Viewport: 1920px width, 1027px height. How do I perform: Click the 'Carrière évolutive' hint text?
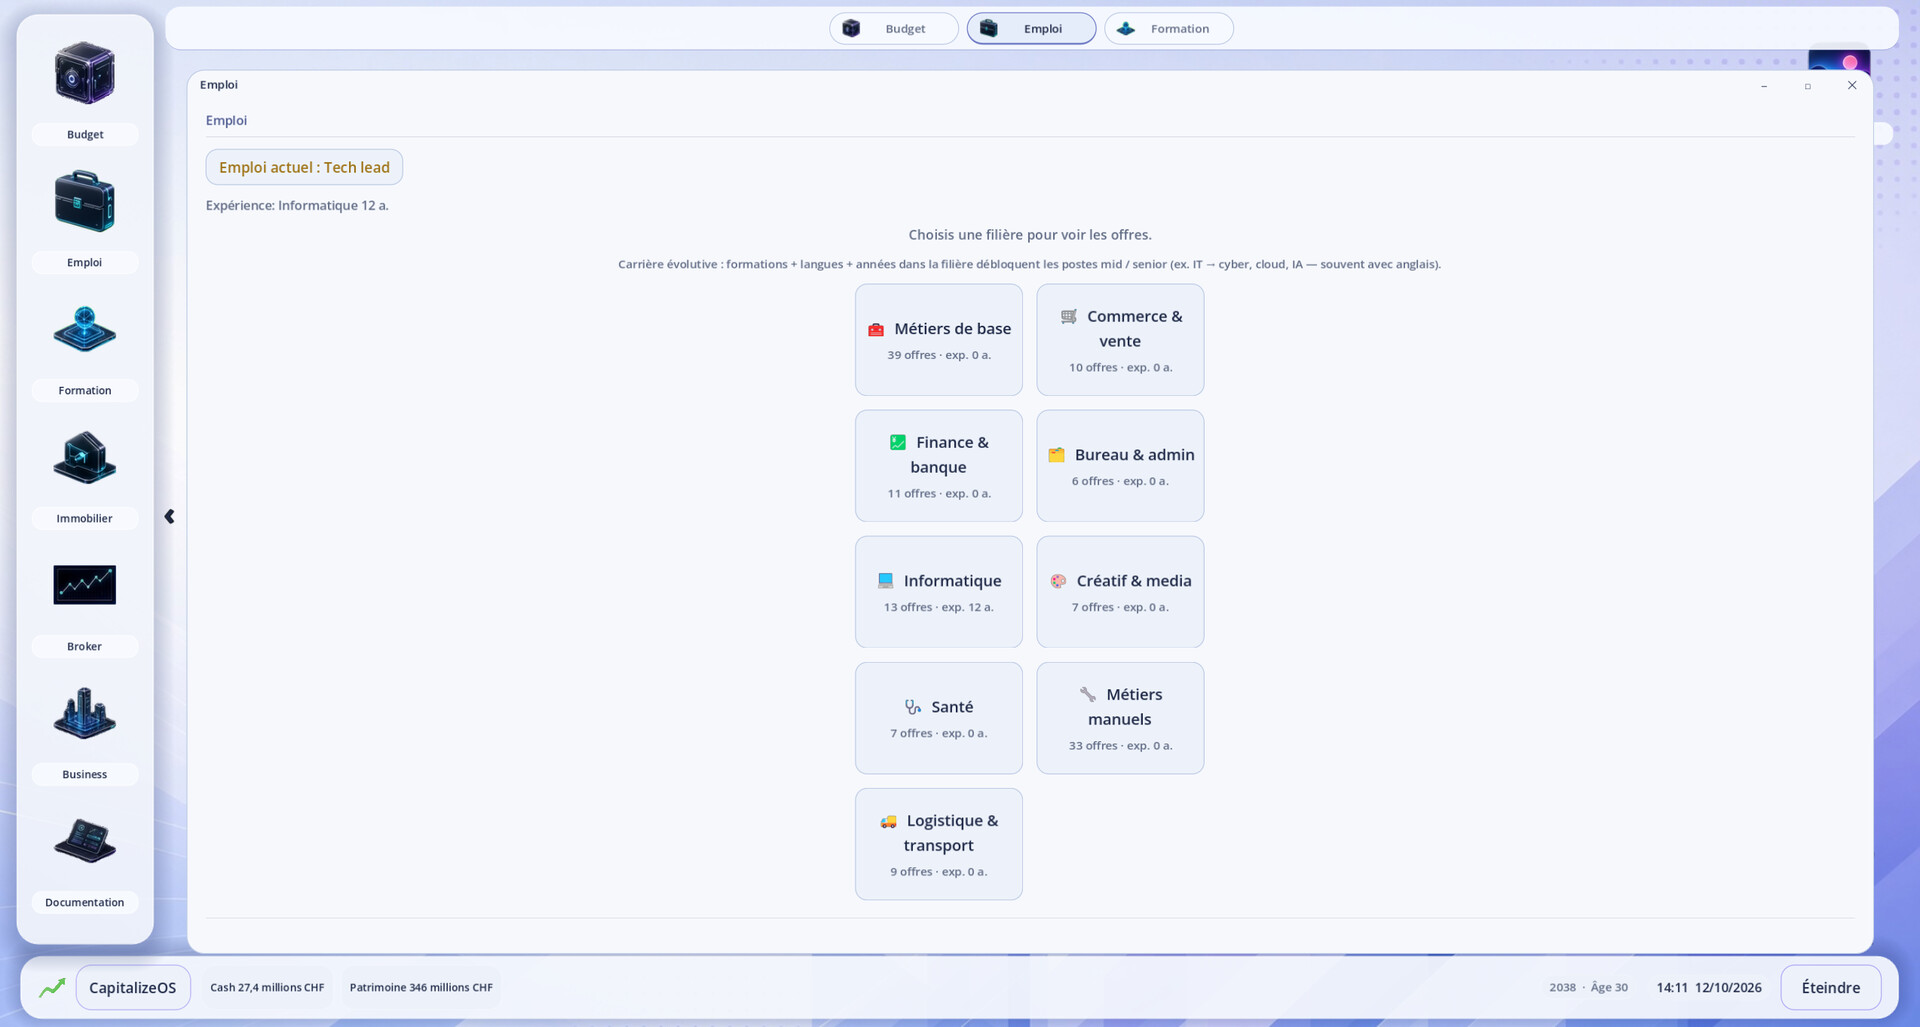tap(1030, 265)
